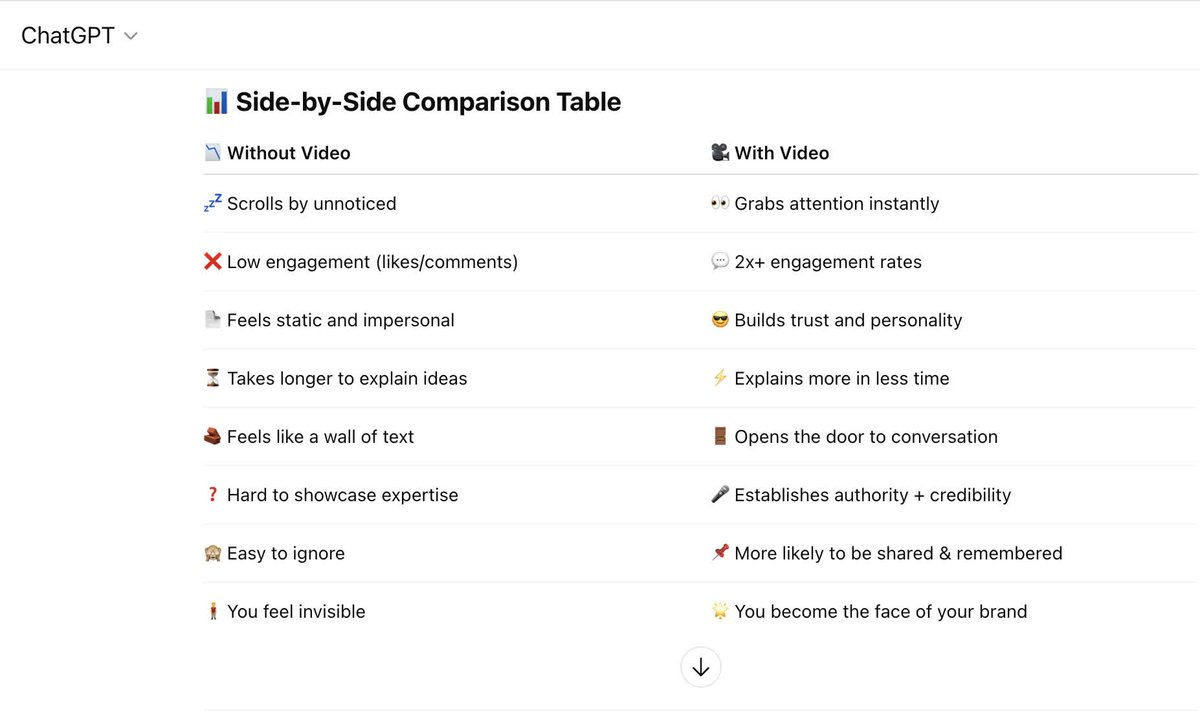Click the door emoji icon
Image resolution: width=1200 pixels, height=711 pixels.
(x=719, y=436)
